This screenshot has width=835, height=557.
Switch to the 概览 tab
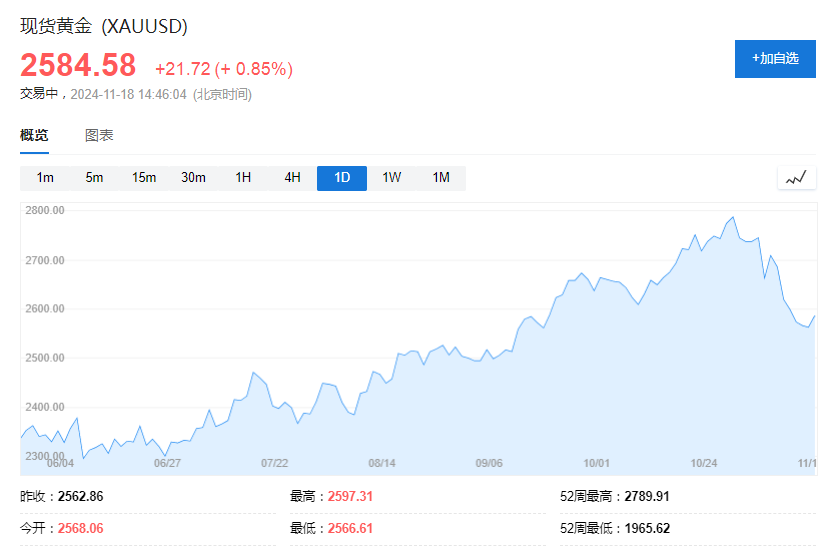34,136
